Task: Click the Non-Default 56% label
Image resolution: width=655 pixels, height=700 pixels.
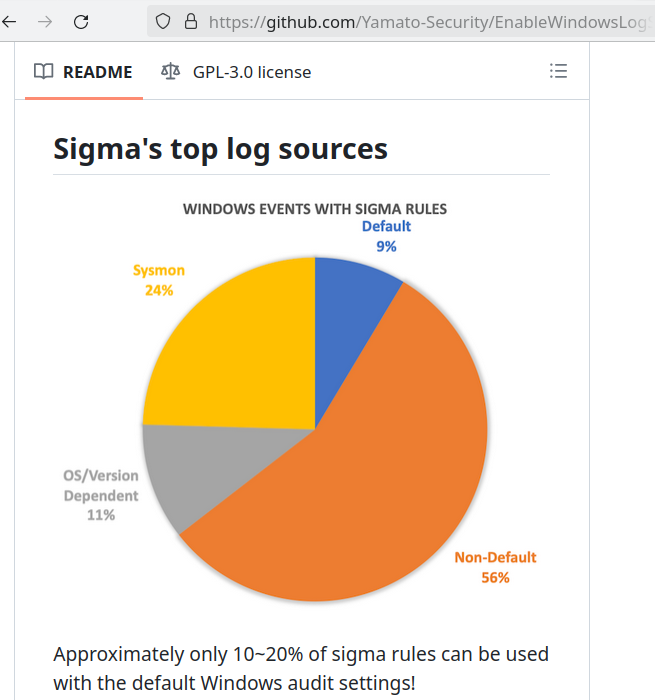Action: click(495, 567)
